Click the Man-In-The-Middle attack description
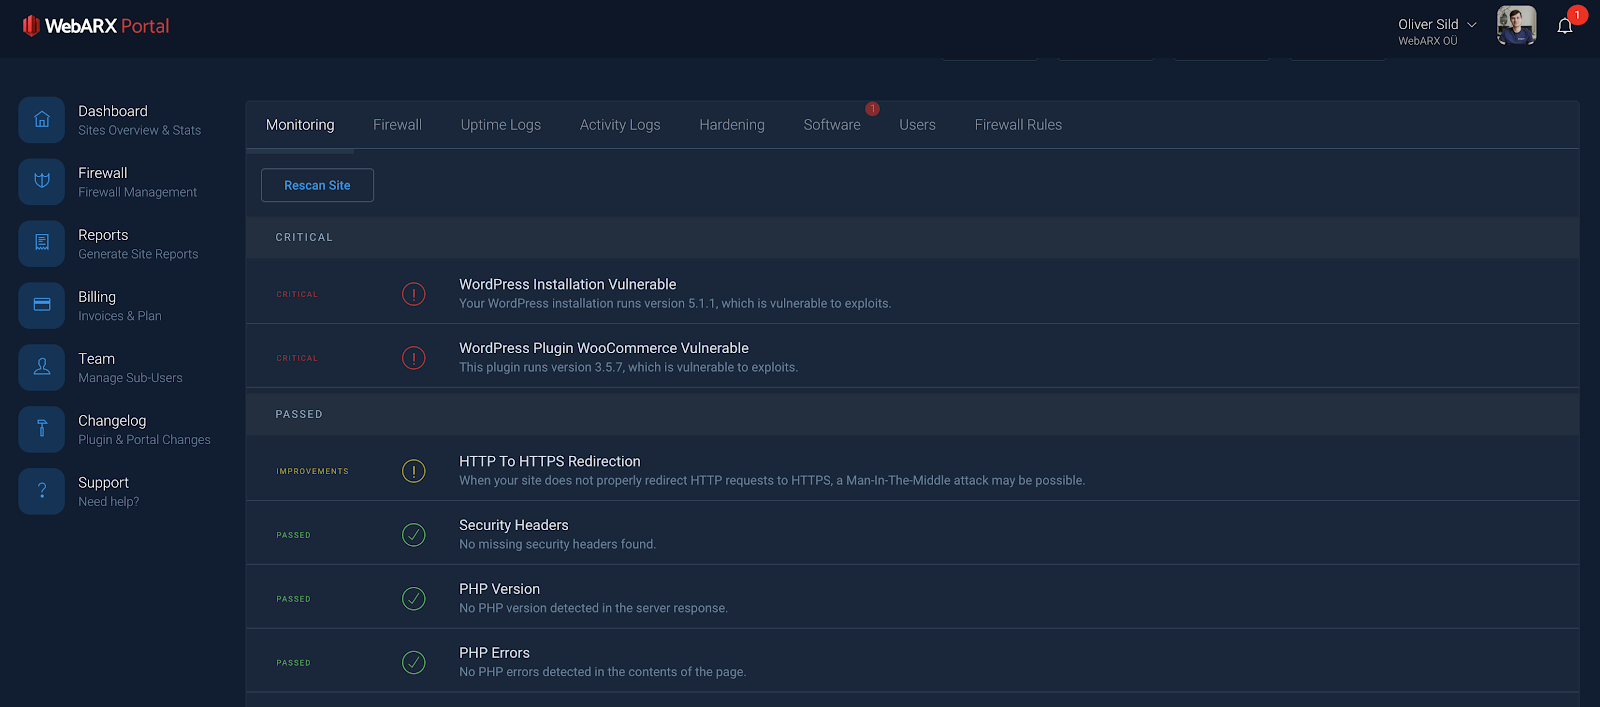 [772, 481]
